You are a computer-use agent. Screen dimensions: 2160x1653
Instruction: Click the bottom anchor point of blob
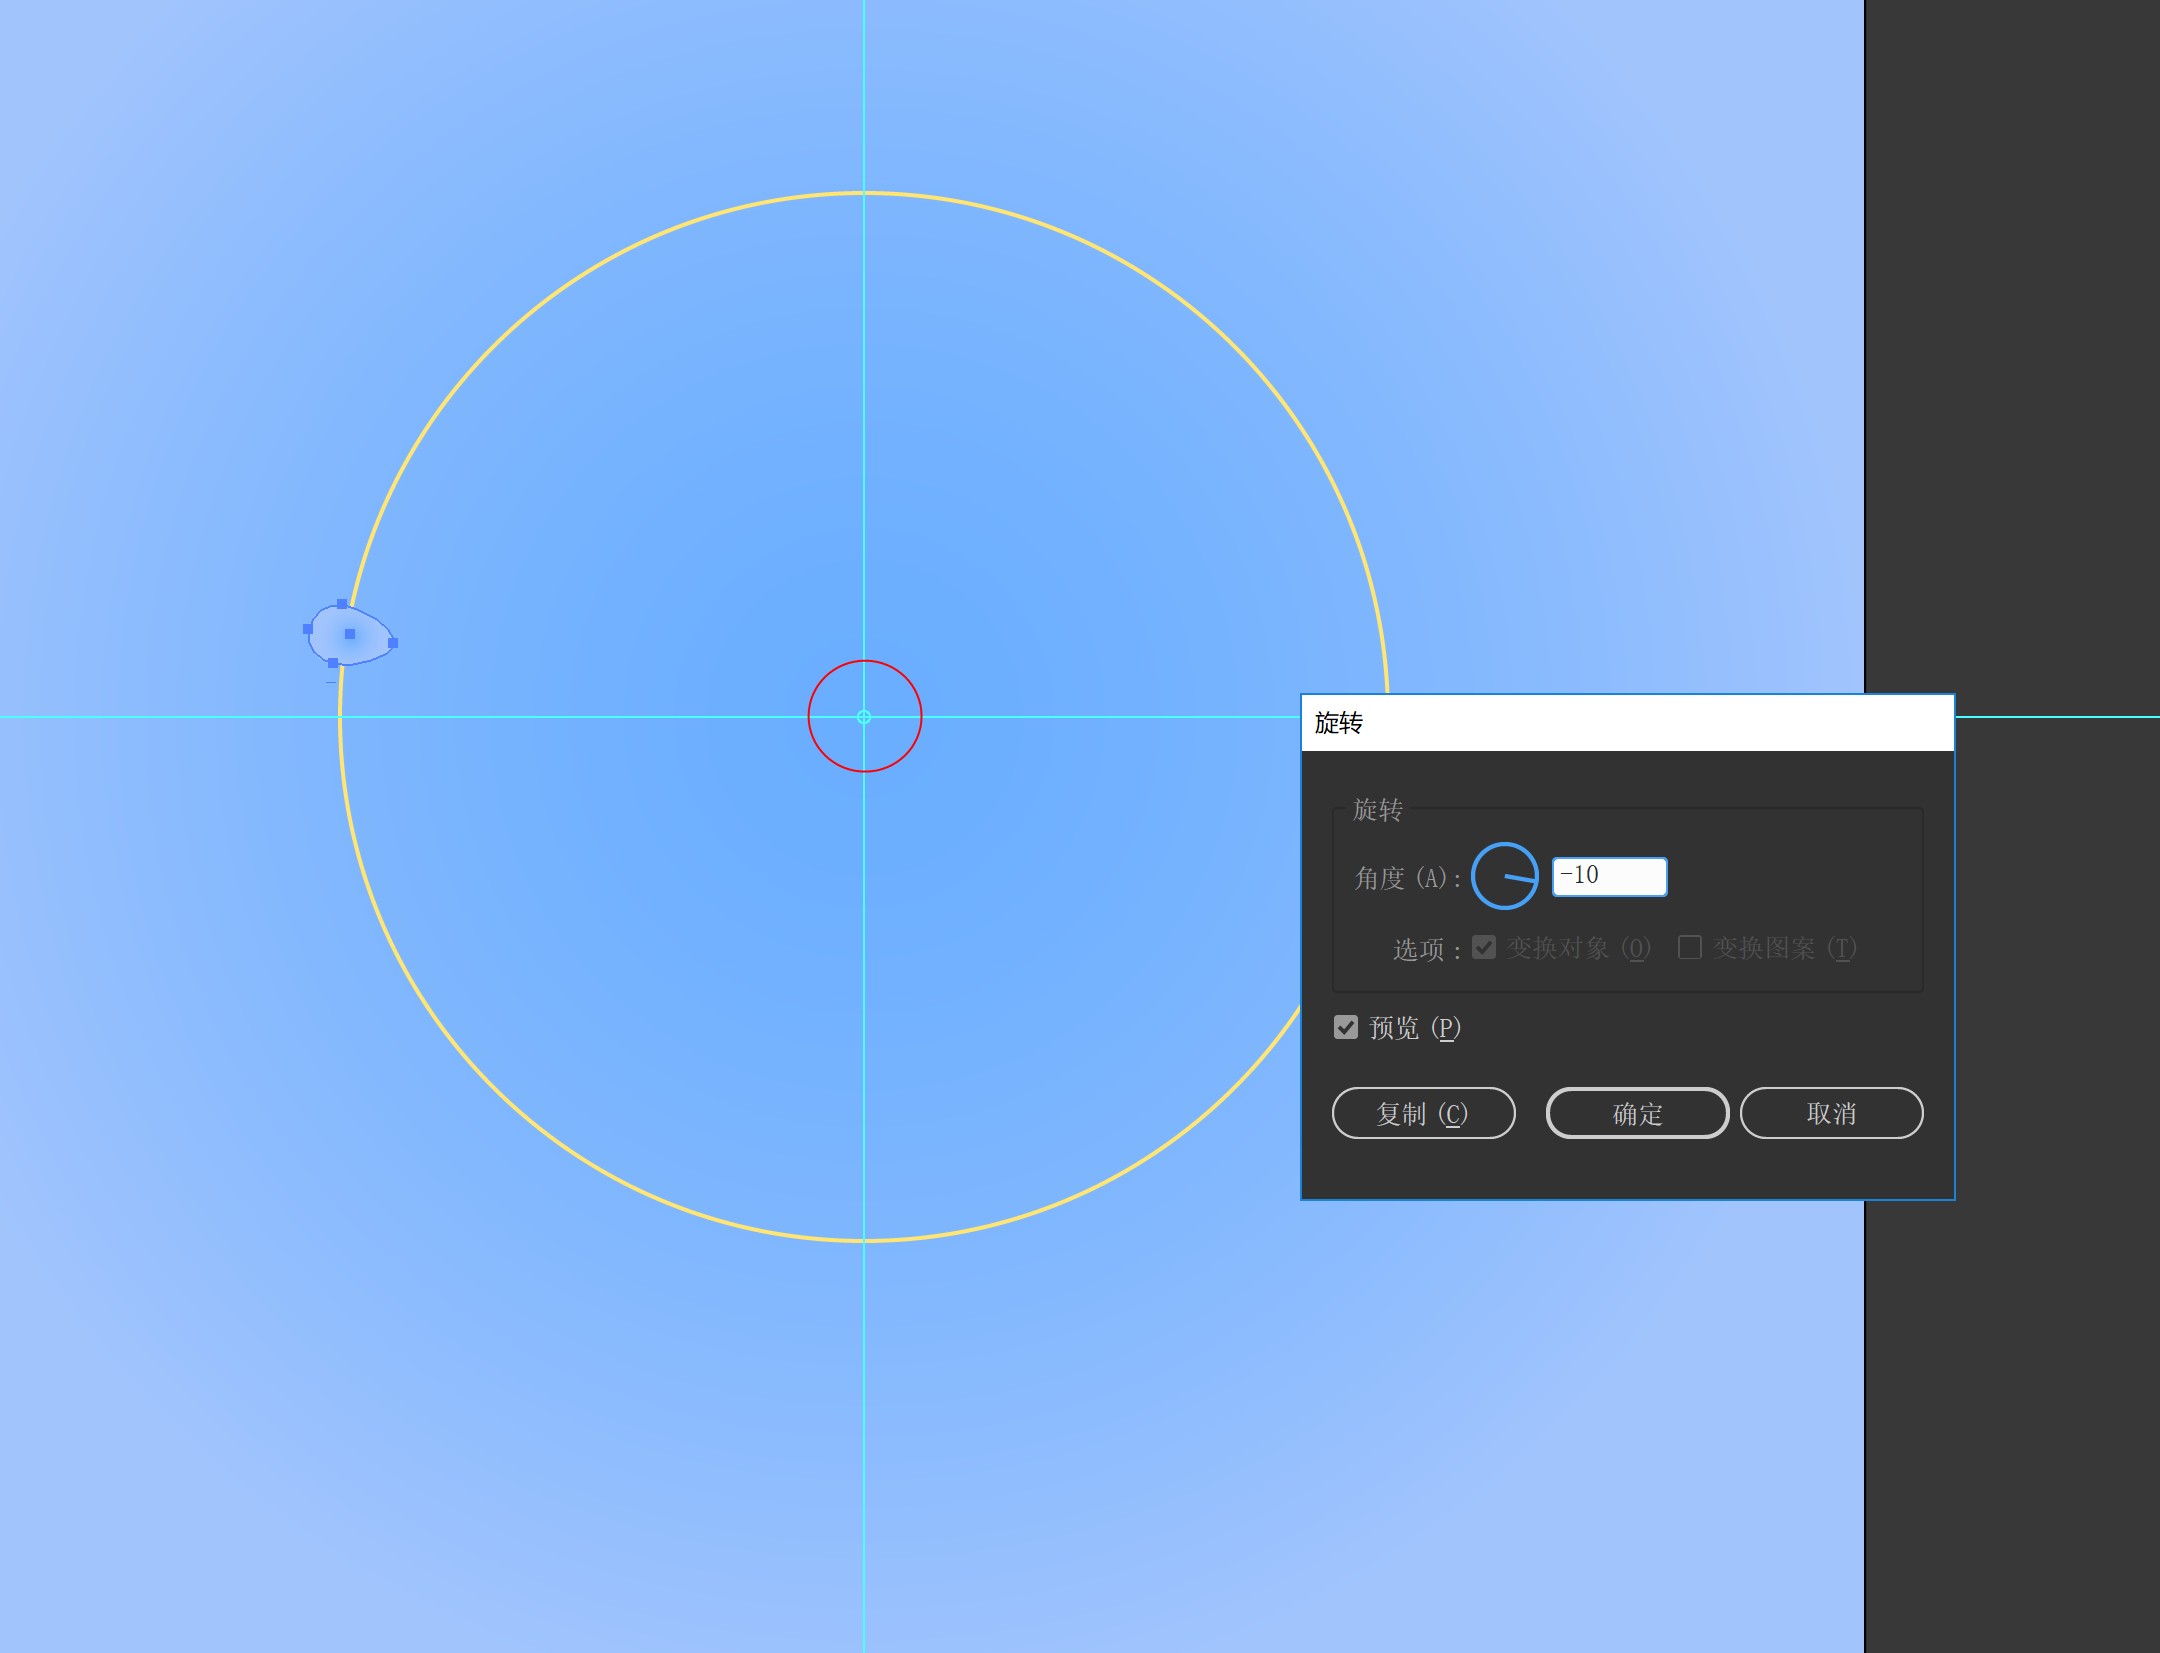(333, 663)
